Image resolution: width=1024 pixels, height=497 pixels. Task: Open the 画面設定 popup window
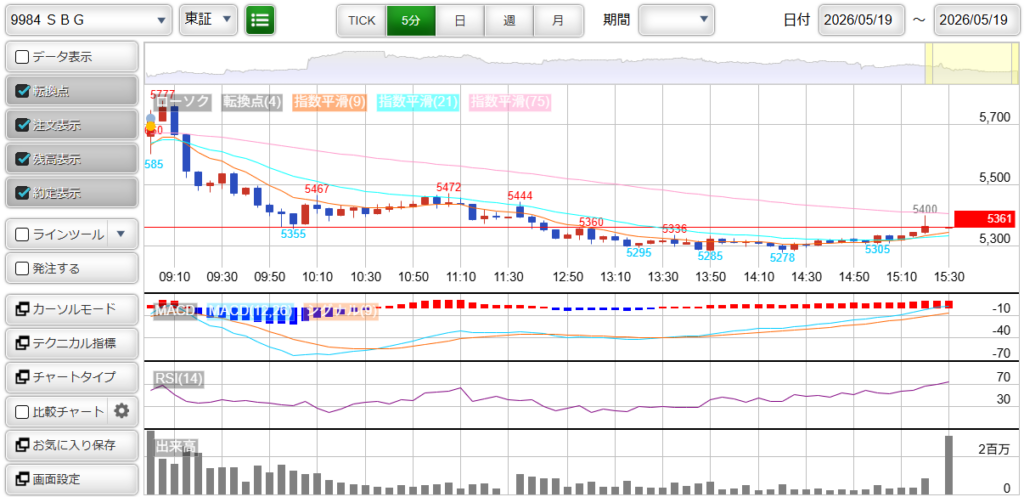pyautogui.click(x=72, y=479)
